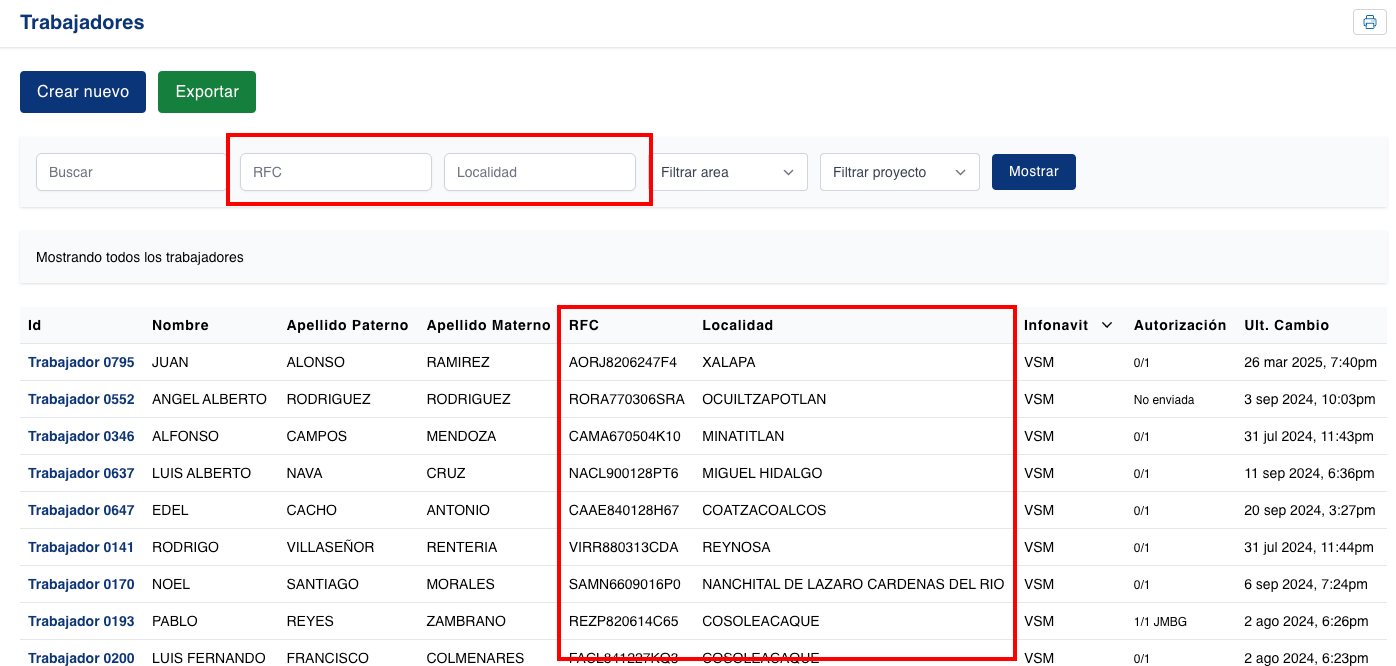Click the Autorización column header
This screenshot has width=1396, height=666.
(x=1179, y=325)
